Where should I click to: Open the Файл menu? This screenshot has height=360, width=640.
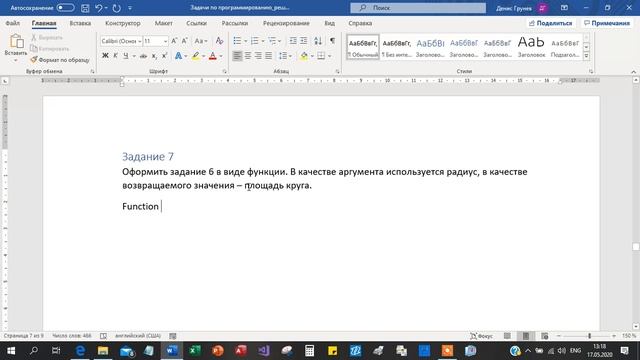coord(13,23)
